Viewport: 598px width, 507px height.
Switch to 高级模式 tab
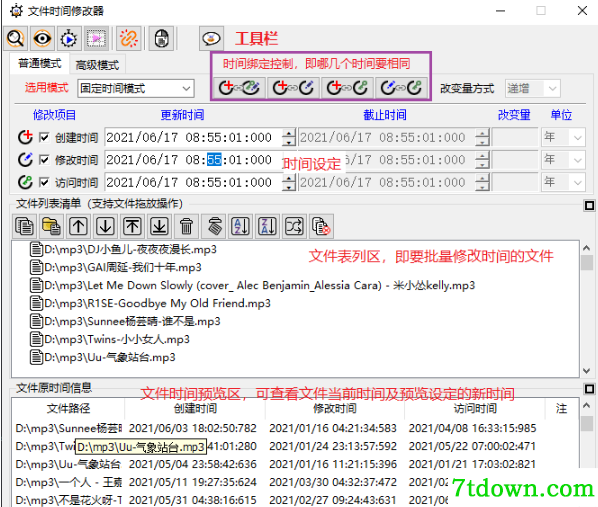click(x=97, y=65)
